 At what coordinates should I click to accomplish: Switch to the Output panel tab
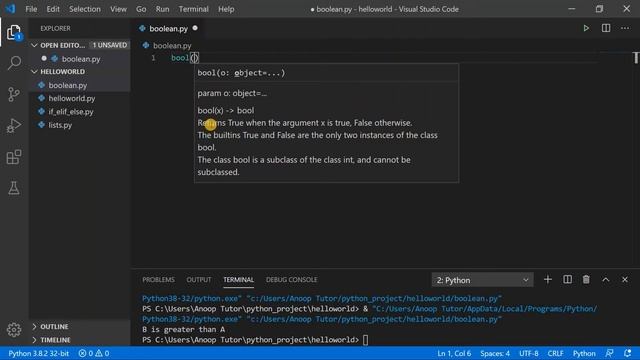pos(199,280)
